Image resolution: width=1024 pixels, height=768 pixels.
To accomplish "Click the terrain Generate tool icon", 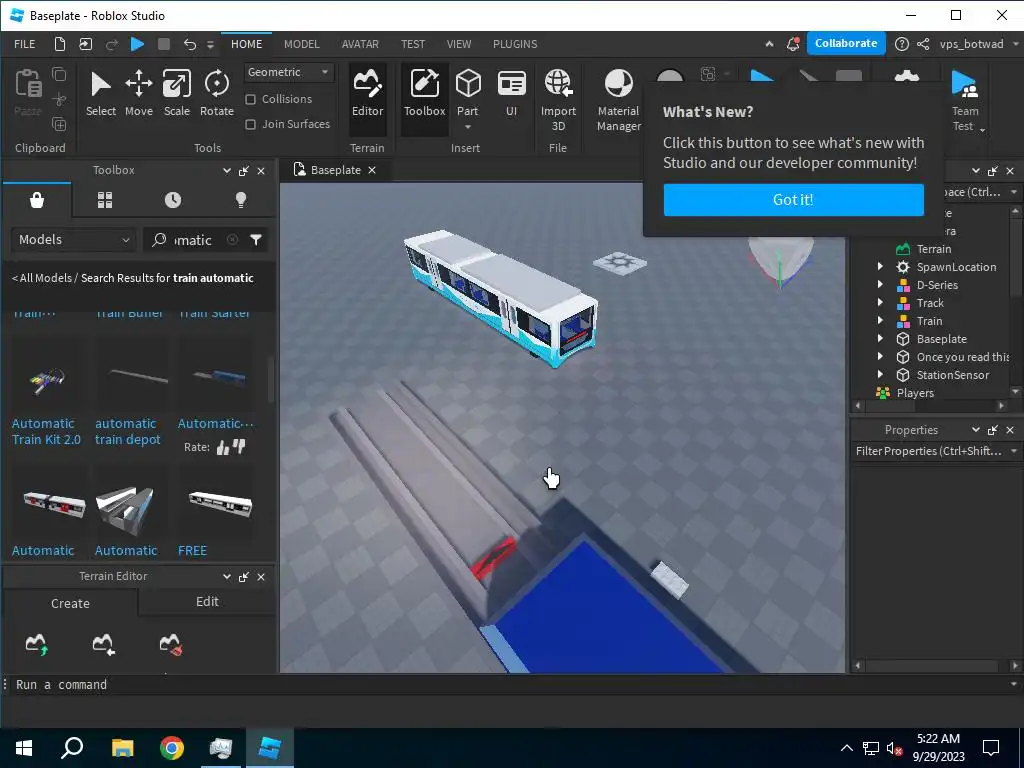I will [x=37, y=644].
